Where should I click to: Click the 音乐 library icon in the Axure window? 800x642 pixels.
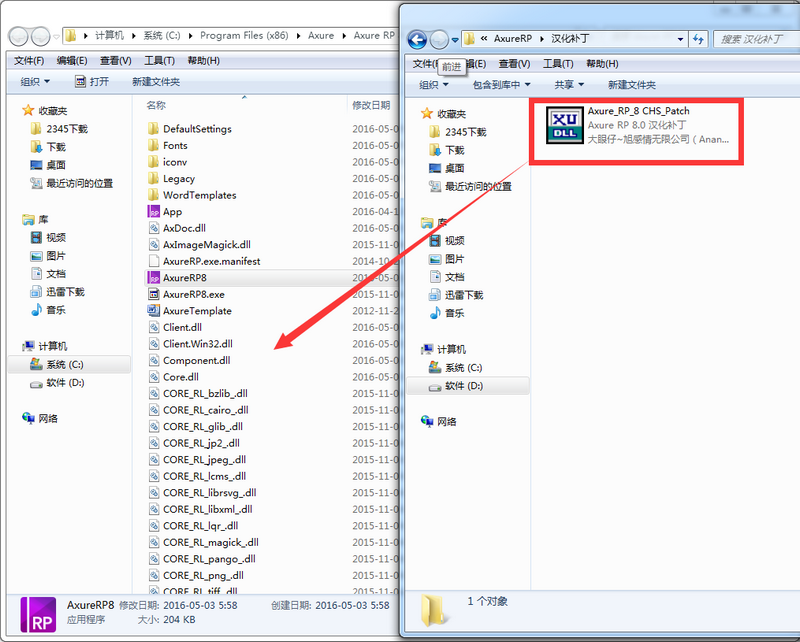coord(36,310)
